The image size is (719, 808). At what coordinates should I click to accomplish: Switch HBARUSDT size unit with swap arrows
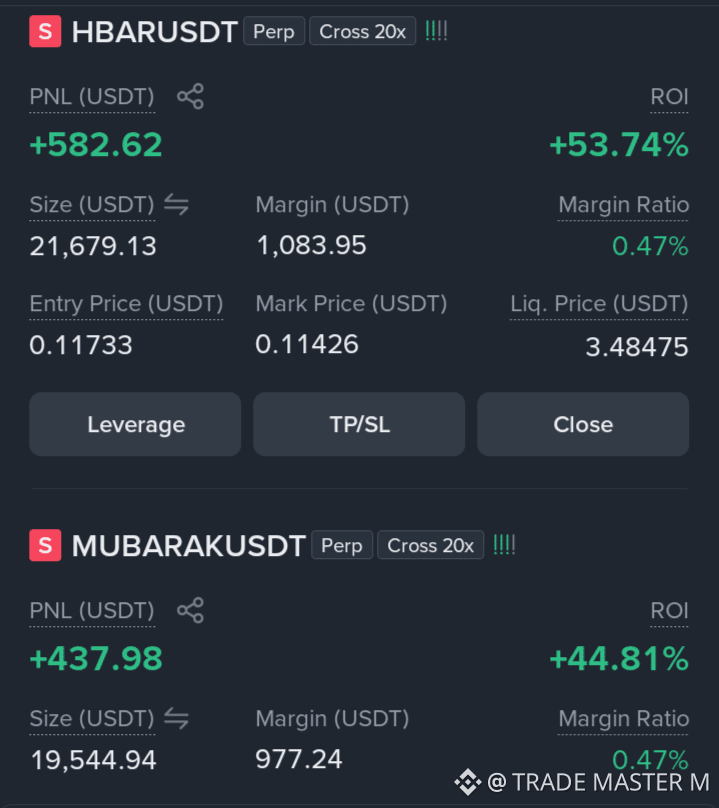tap(176, 205)
